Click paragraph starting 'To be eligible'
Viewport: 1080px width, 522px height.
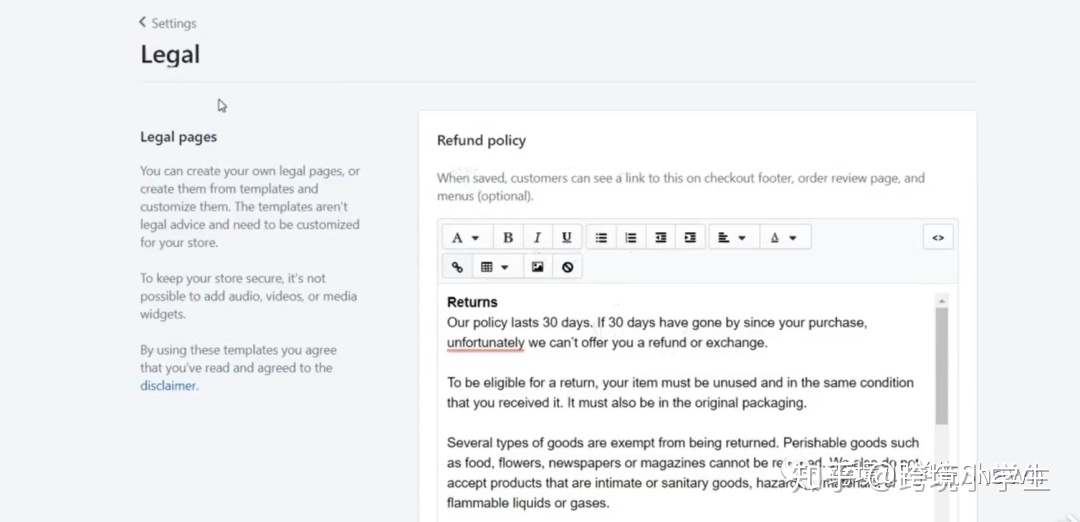[681, 393]
